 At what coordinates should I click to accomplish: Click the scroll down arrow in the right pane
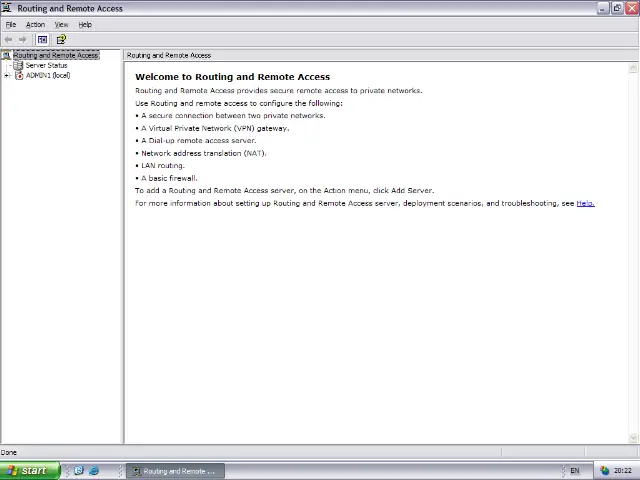(633, 438)
